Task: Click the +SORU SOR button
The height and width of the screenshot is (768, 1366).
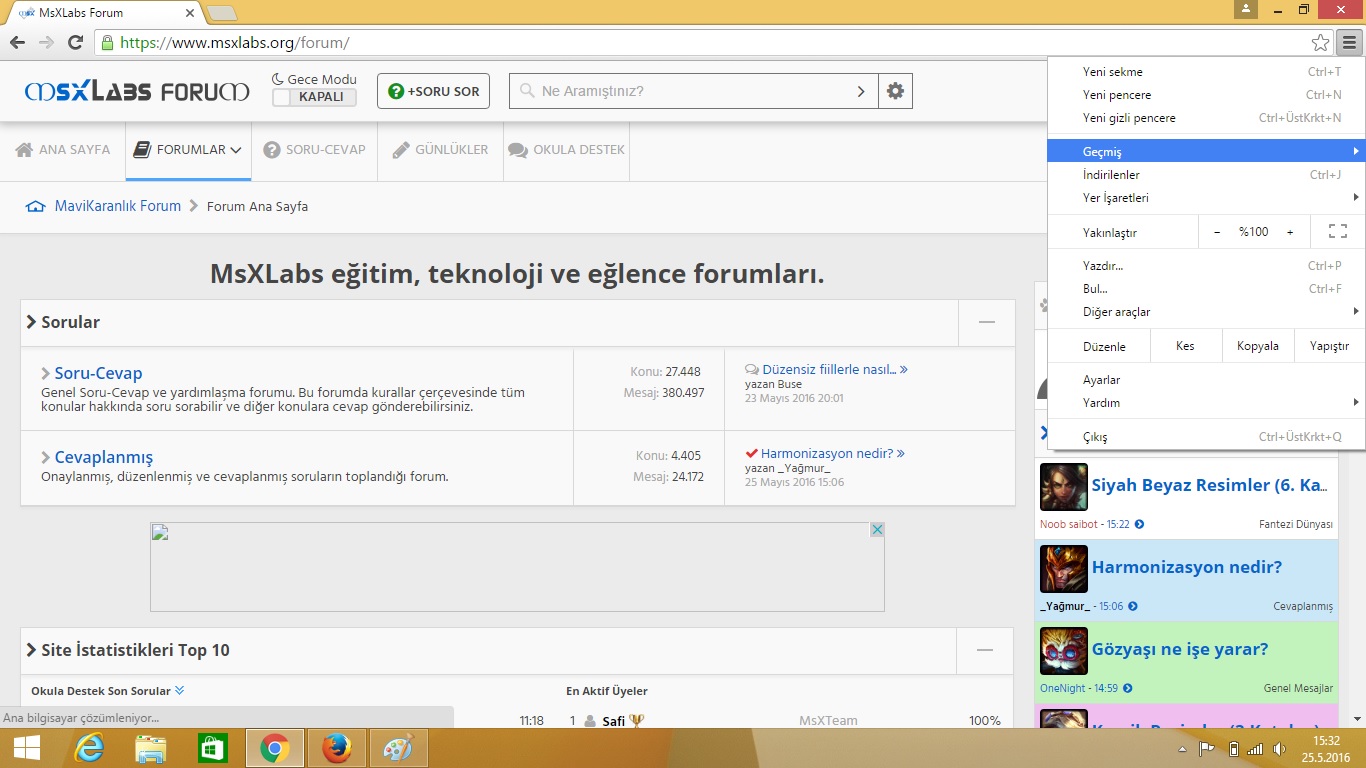Action: click(x=433, y=91)
